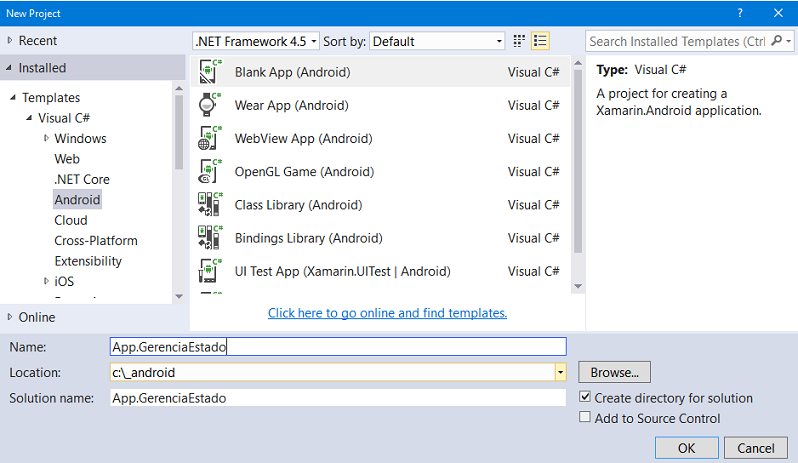
Task: Expand the iOS tree node arrow
Action: (x=46, y=281)
